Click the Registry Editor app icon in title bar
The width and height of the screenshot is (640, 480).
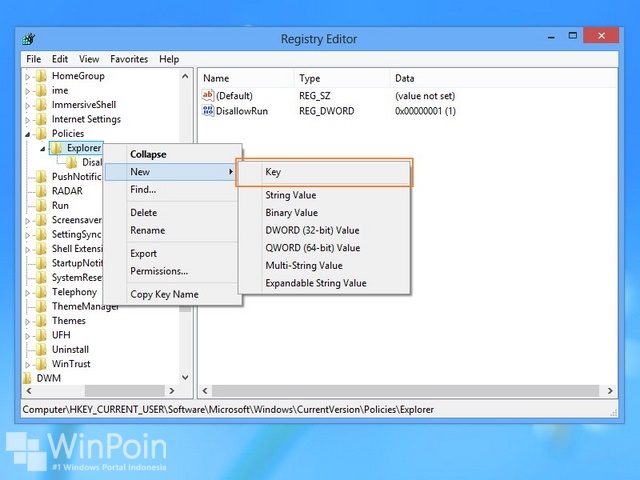click(x=29, y=39)
